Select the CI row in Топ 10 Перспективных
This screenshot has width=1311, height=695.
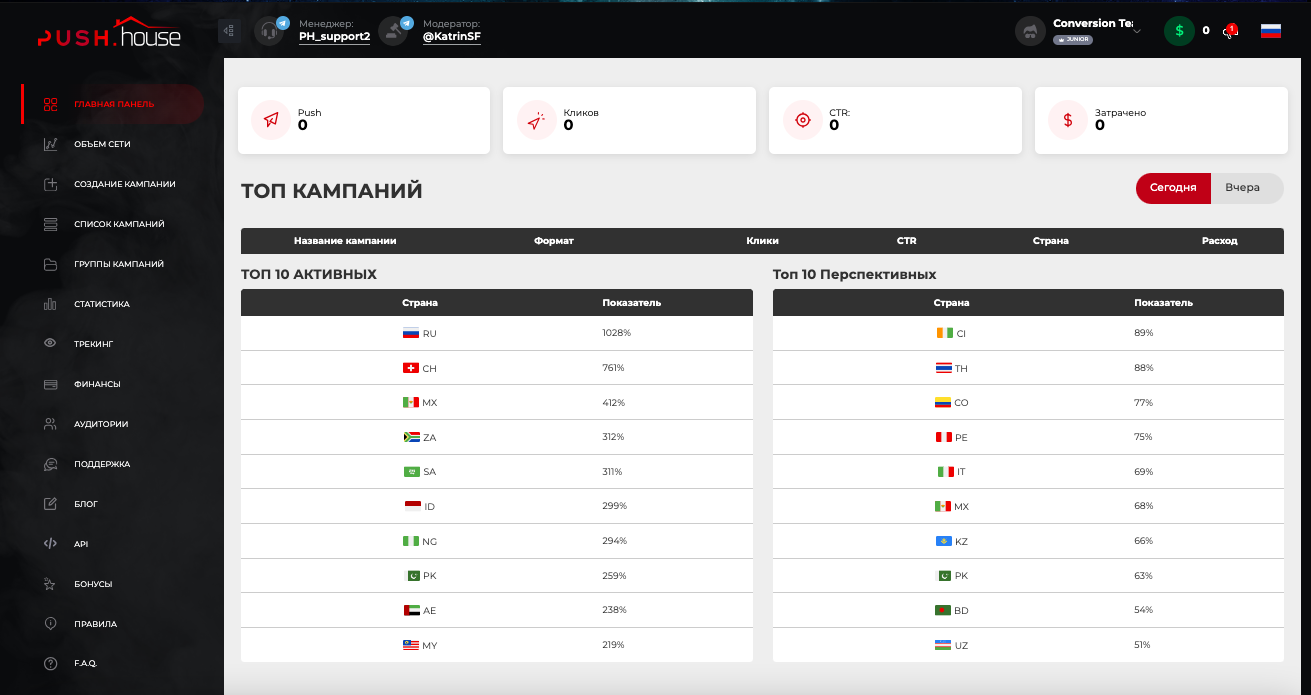click(1028, 333)
